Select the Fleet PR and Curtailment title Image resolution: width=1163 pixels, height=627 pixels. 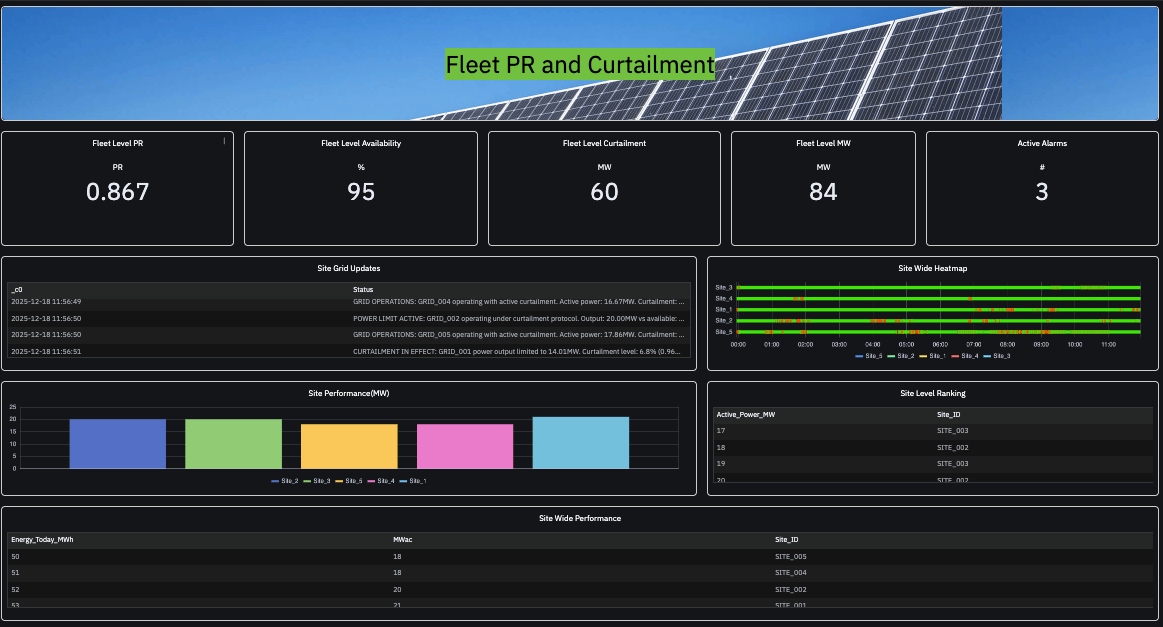point(580,65)
